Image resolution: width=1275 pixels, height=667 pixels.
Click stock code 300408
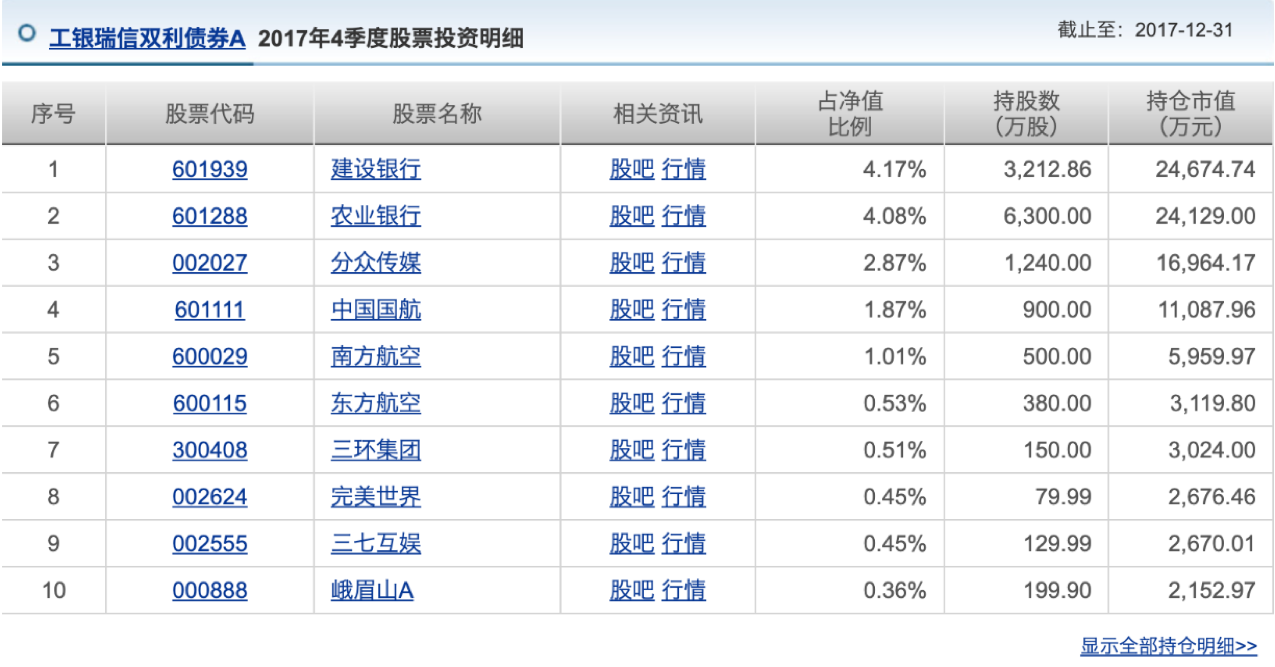pyautogui.click(x=210, y=450)
